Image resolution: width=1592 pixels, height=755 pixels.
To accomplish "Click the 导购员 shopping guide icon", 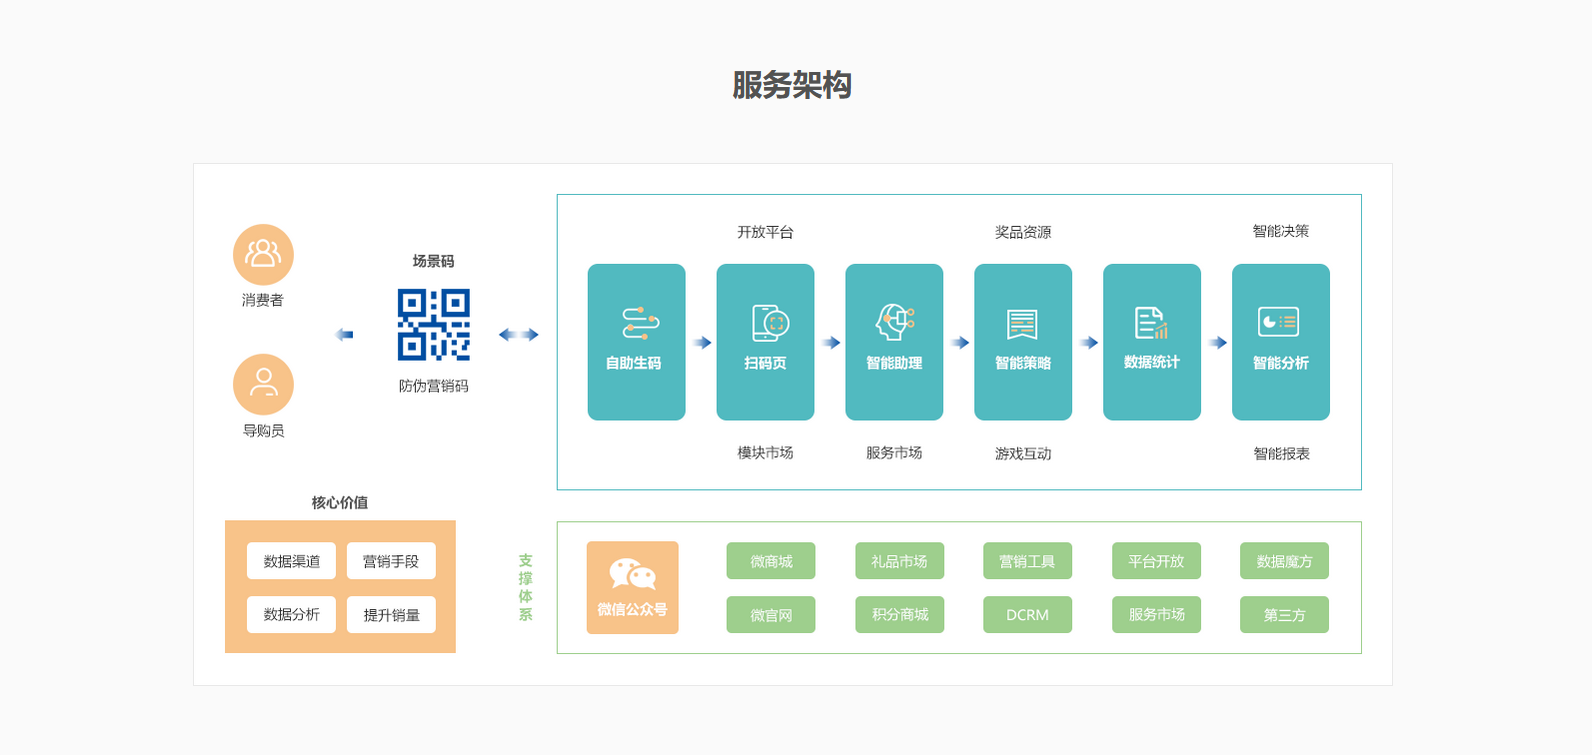I will click(263, 384).
